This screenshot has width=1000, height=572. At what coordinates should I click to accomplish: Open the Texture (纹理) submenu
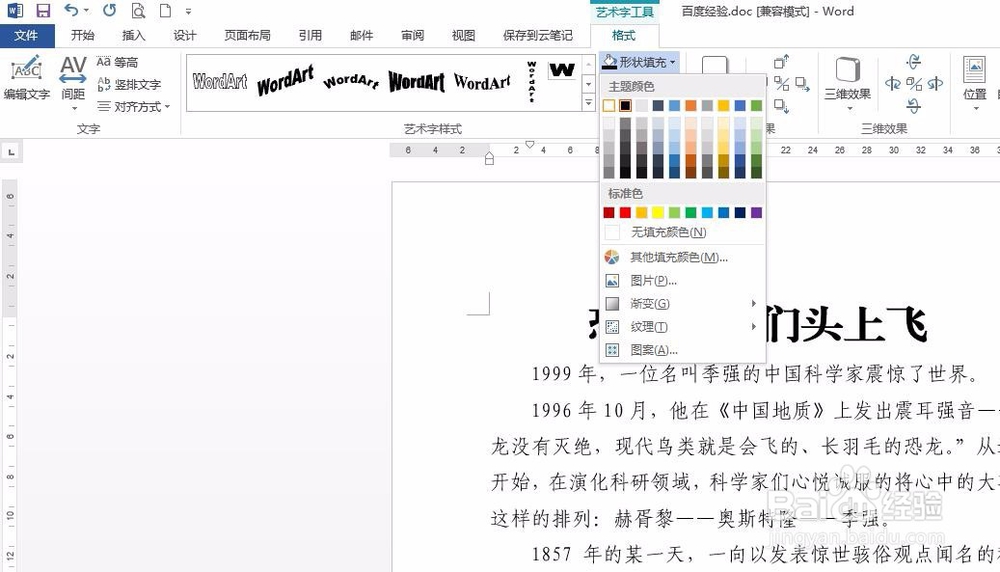click(682, 326)
